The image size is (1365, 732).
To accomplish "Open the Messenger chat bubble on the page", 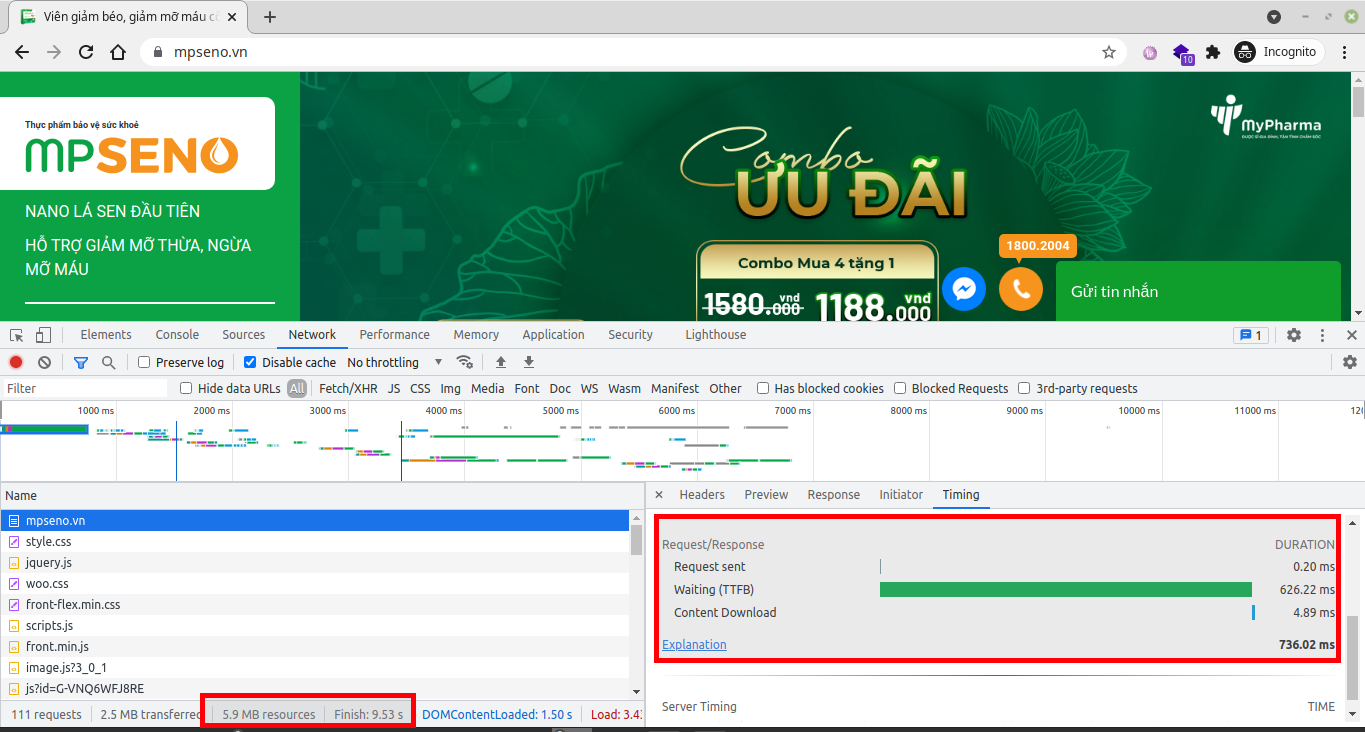I will pos(964,289).
